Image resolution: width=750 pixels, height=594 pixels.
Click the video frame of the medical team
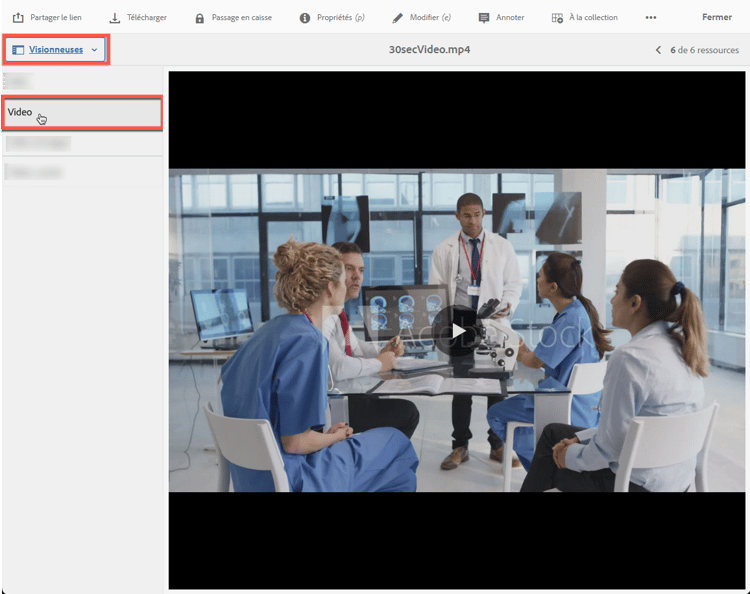[x=457, y=330]
